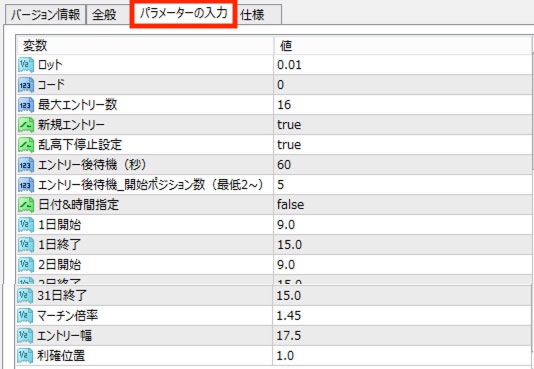
Task: Click the double icon beside マーチン倍率
Action: click(x=25, y=316)
